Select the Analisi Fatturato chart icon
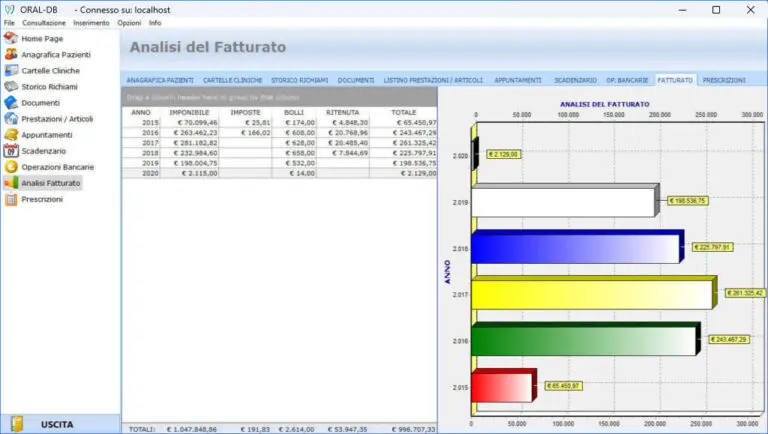This screenshot has width=768, height=434. [x=11, y=183]
